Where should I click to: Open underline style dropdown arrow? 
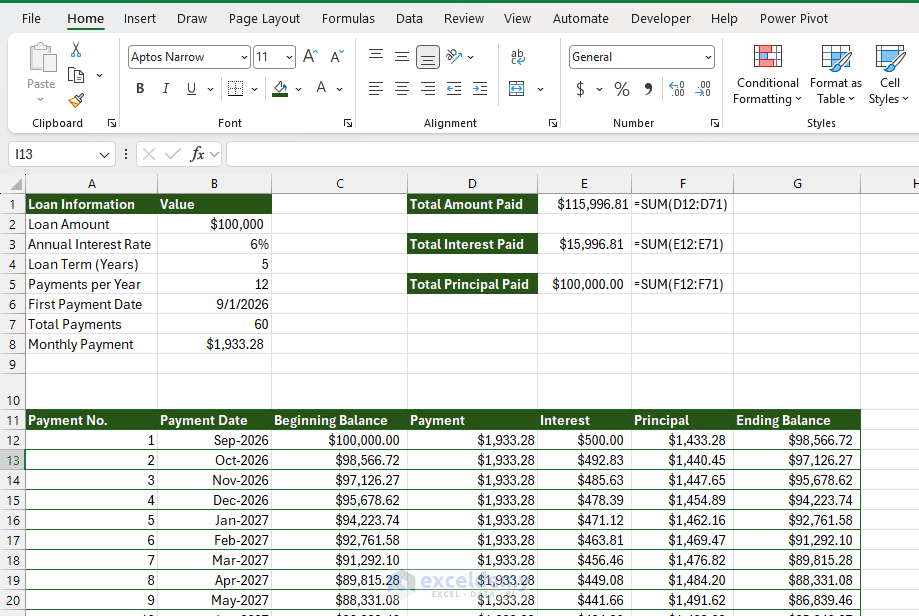(x=210, y=89)
